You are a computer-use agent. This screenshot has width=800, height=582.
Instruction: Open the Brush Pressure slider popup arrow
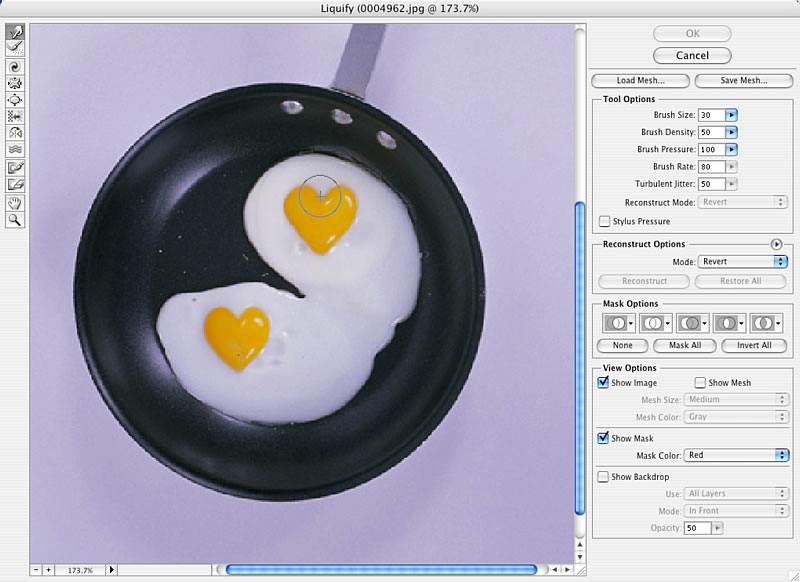tap(731, 149)
